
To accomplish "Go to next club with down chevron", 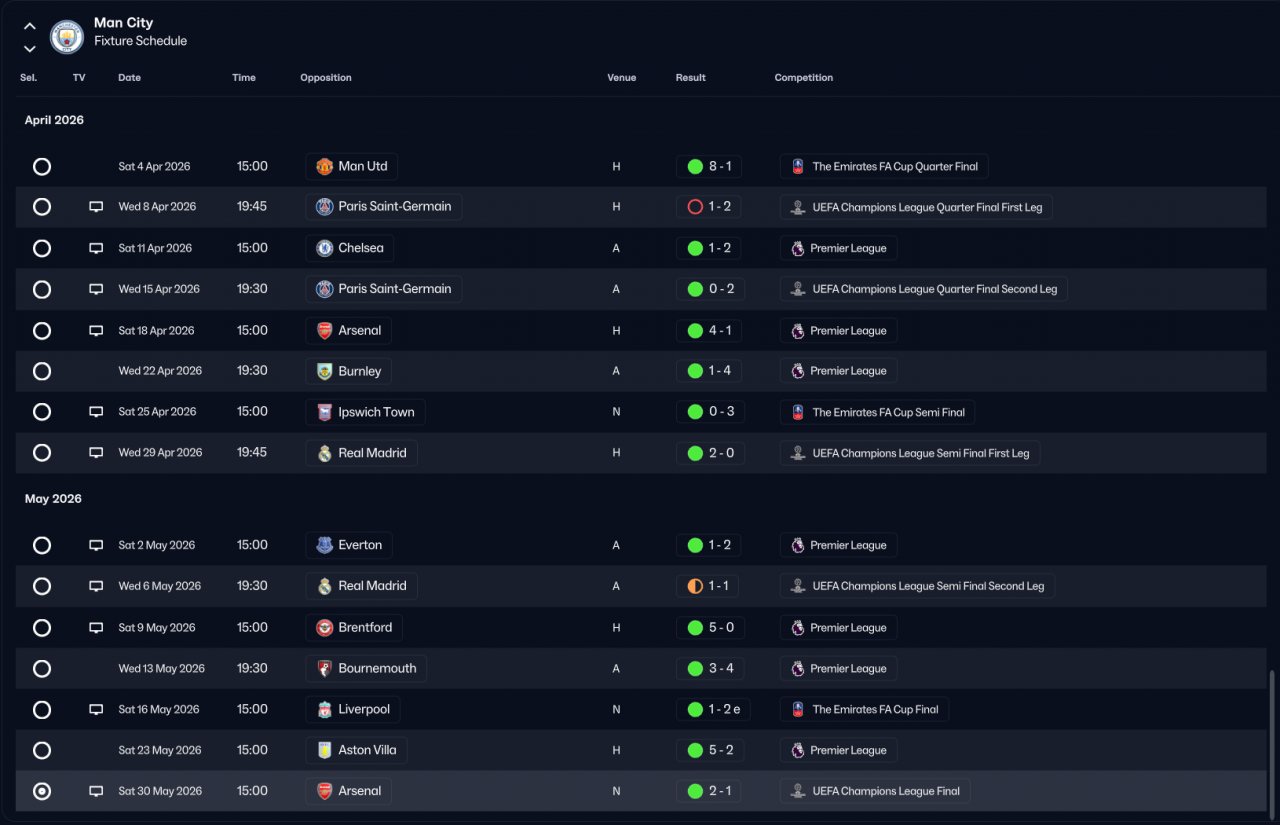I will click(30, 48).
